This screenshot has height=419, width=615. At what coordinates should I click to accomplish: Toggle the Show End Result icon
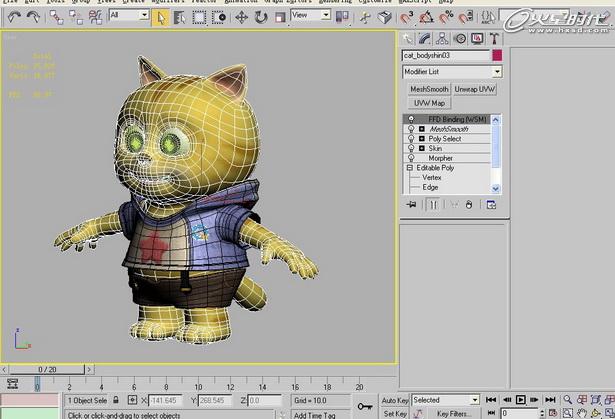click(433, 205)
